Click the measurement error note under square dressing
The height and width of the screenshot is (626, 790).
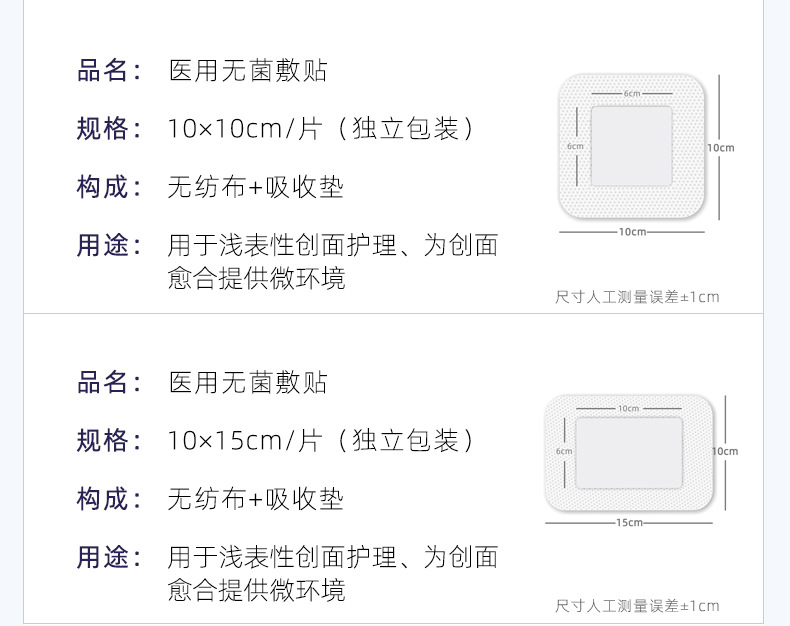coord(637,297)
